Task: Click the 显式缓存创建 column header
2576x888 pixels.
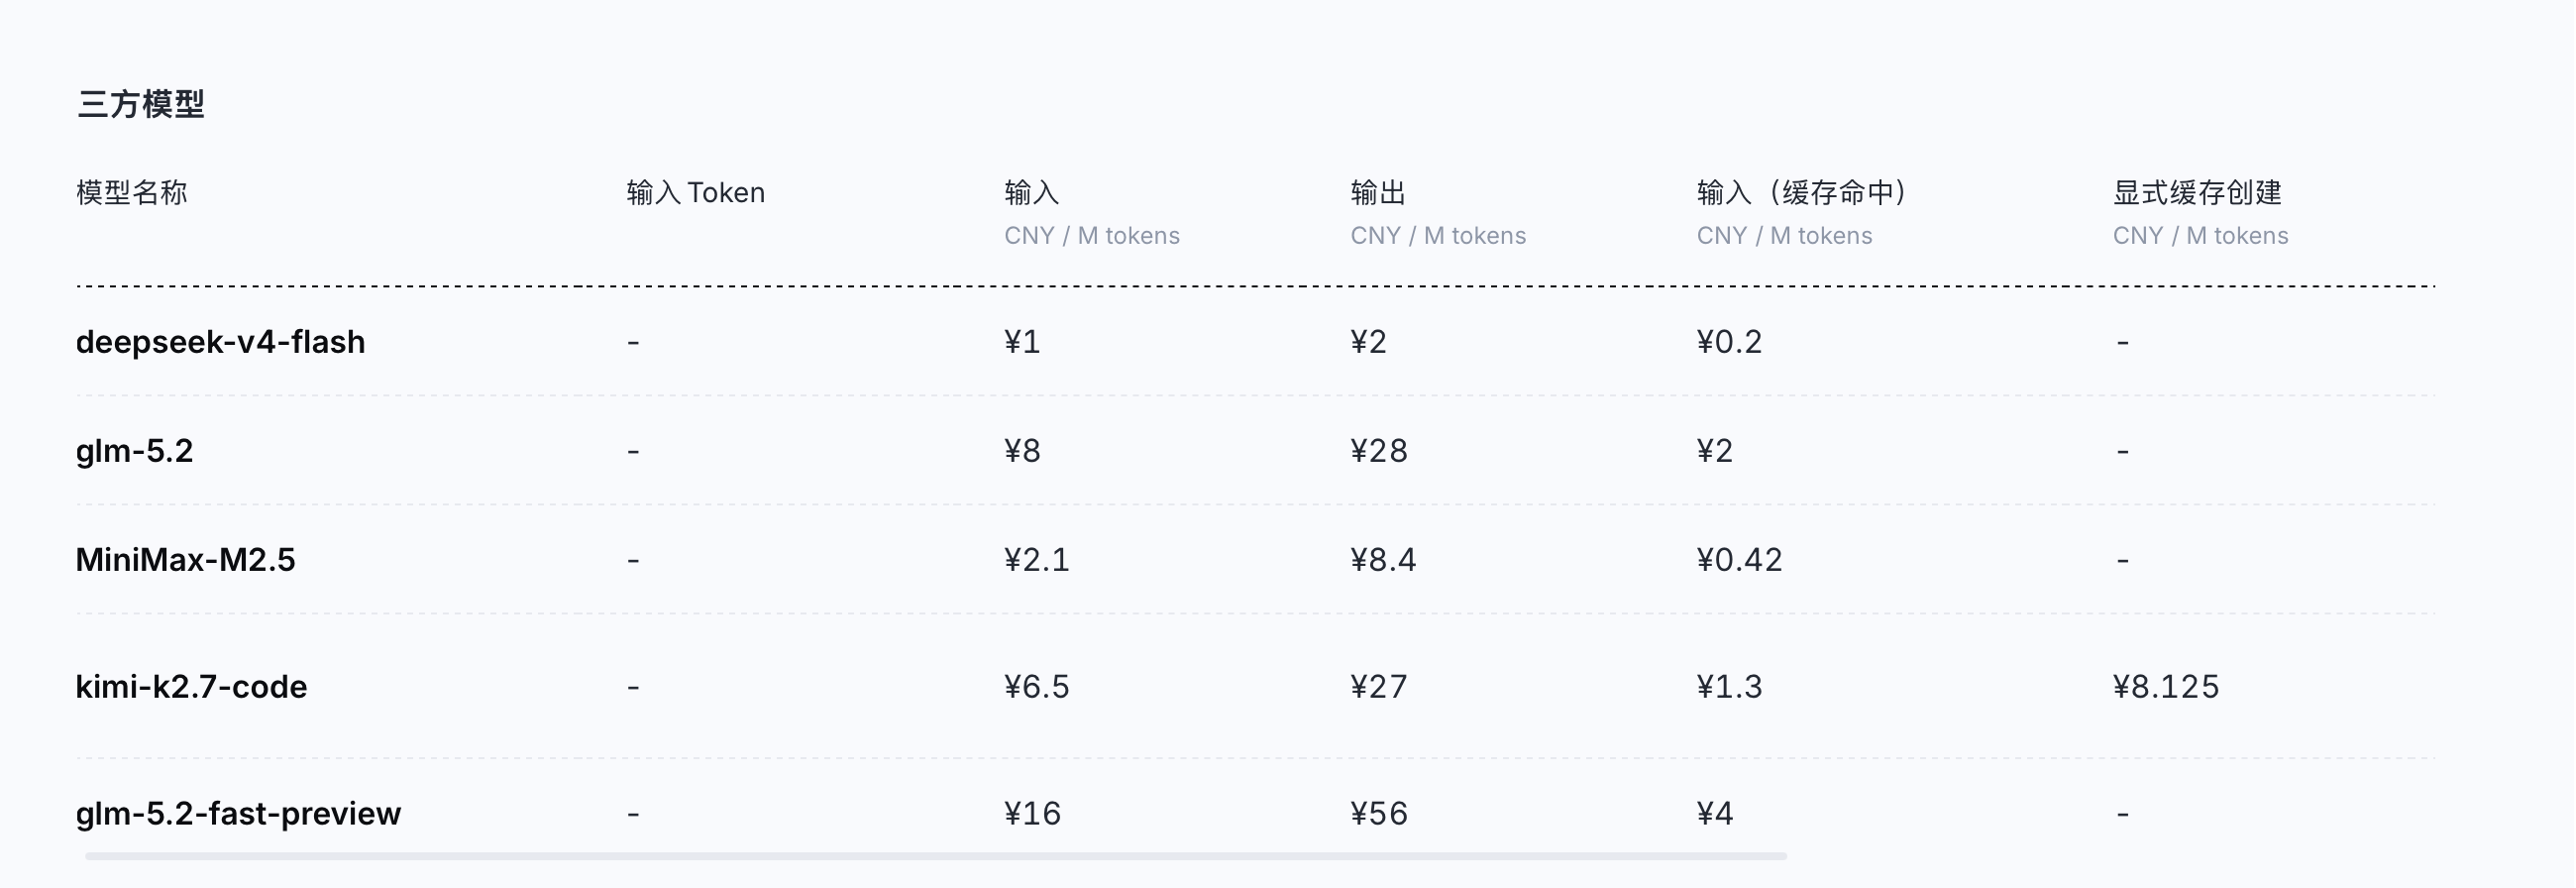Action: coord(2197,192)
